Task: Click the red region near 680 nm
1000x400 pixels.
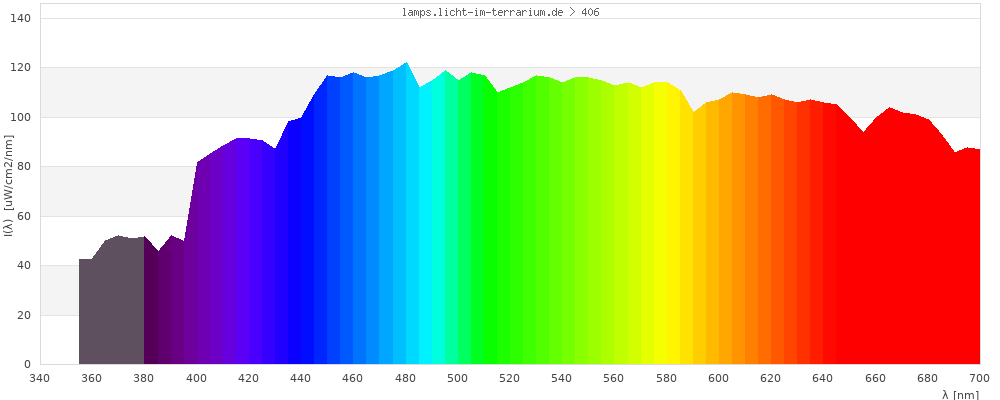Action: tap(928, 250)
